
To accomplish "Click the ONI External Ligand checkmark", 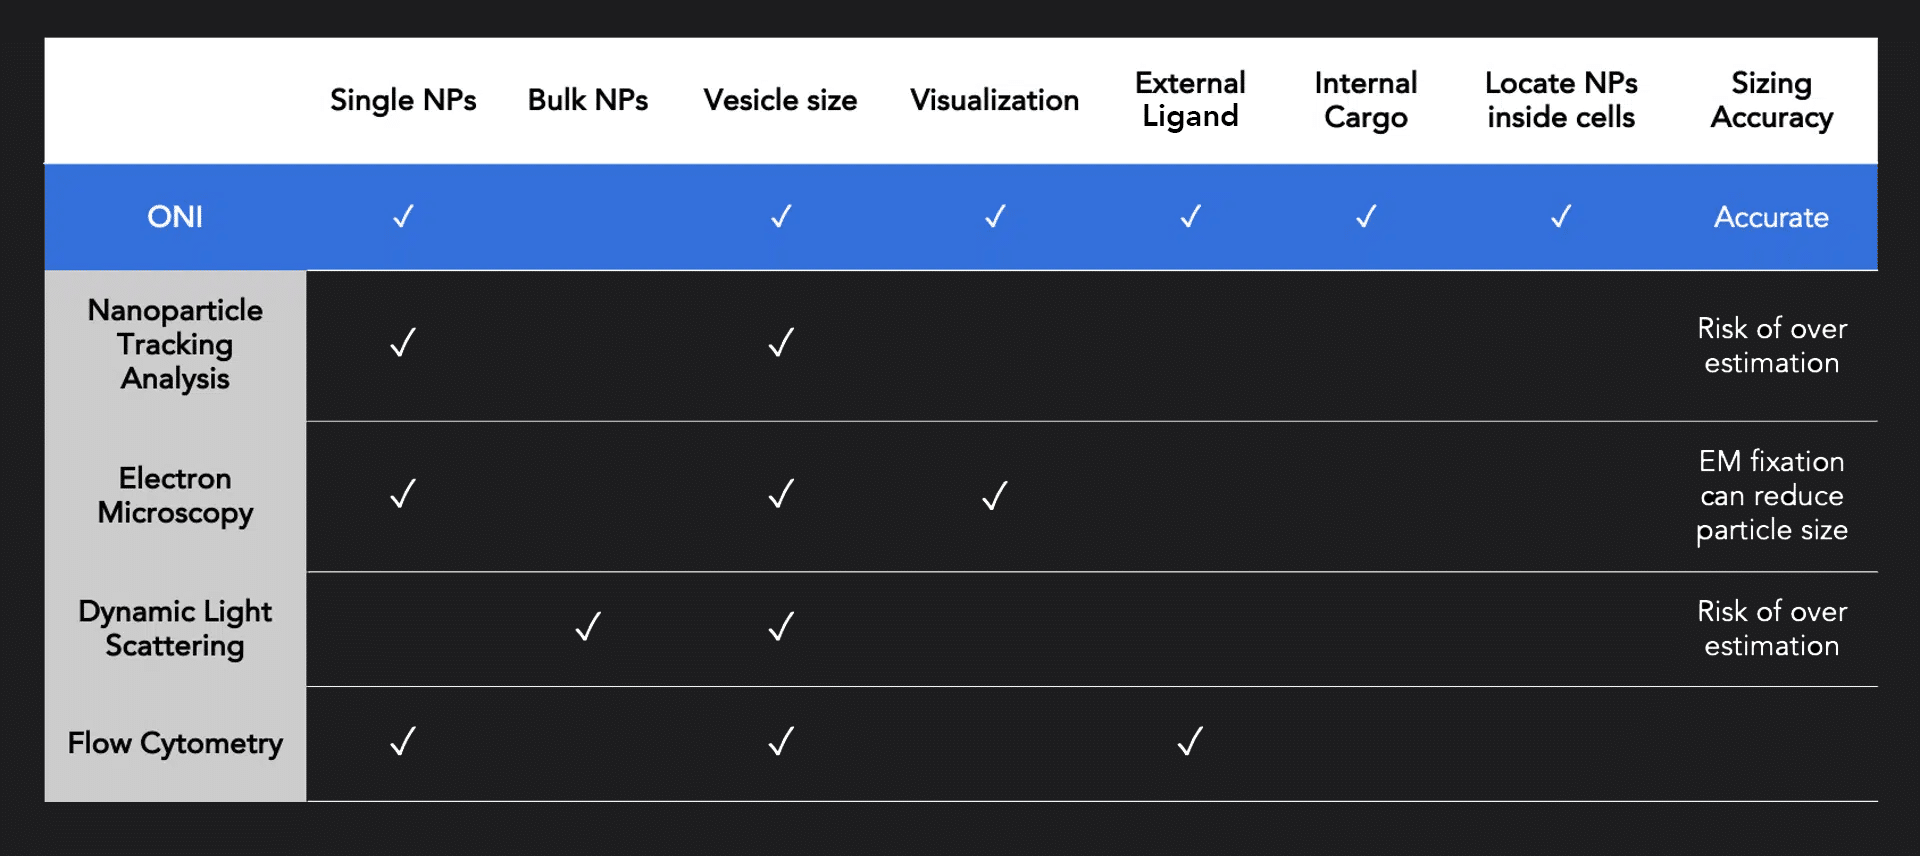I will [1190, 216].
